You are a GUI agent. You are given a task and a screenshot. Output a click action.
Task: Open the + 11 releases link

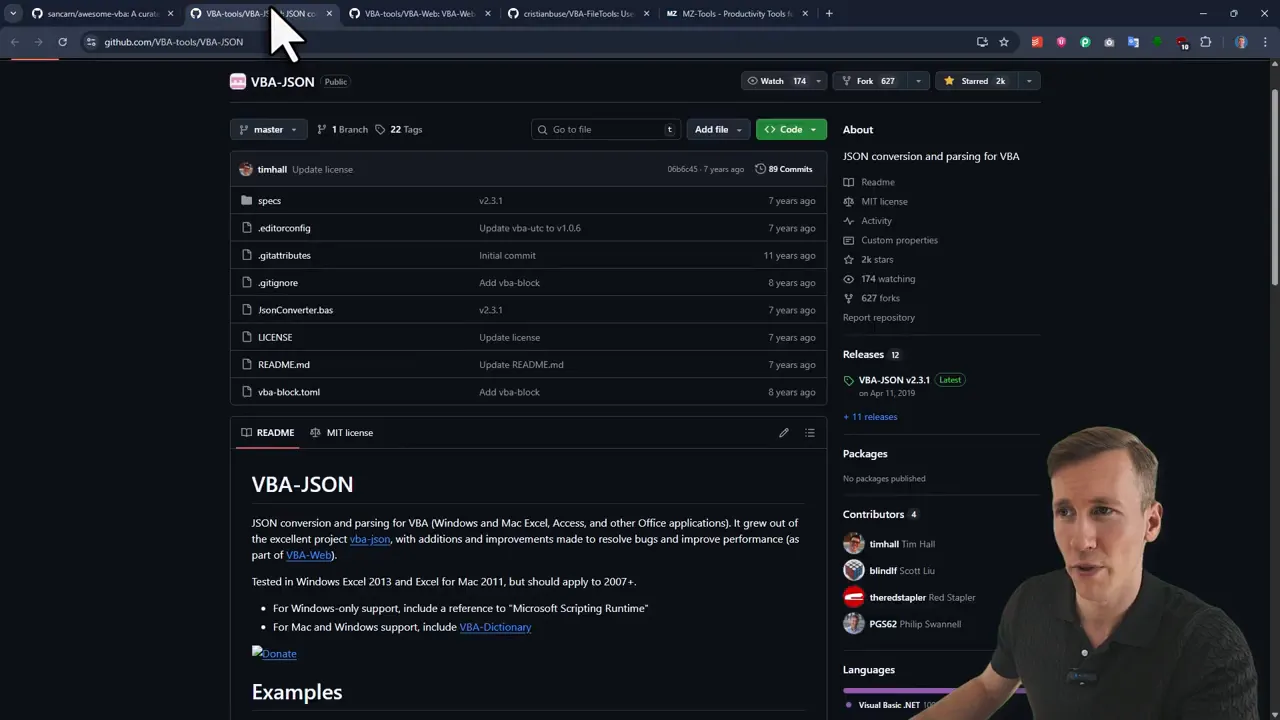[x=870, y=417]
